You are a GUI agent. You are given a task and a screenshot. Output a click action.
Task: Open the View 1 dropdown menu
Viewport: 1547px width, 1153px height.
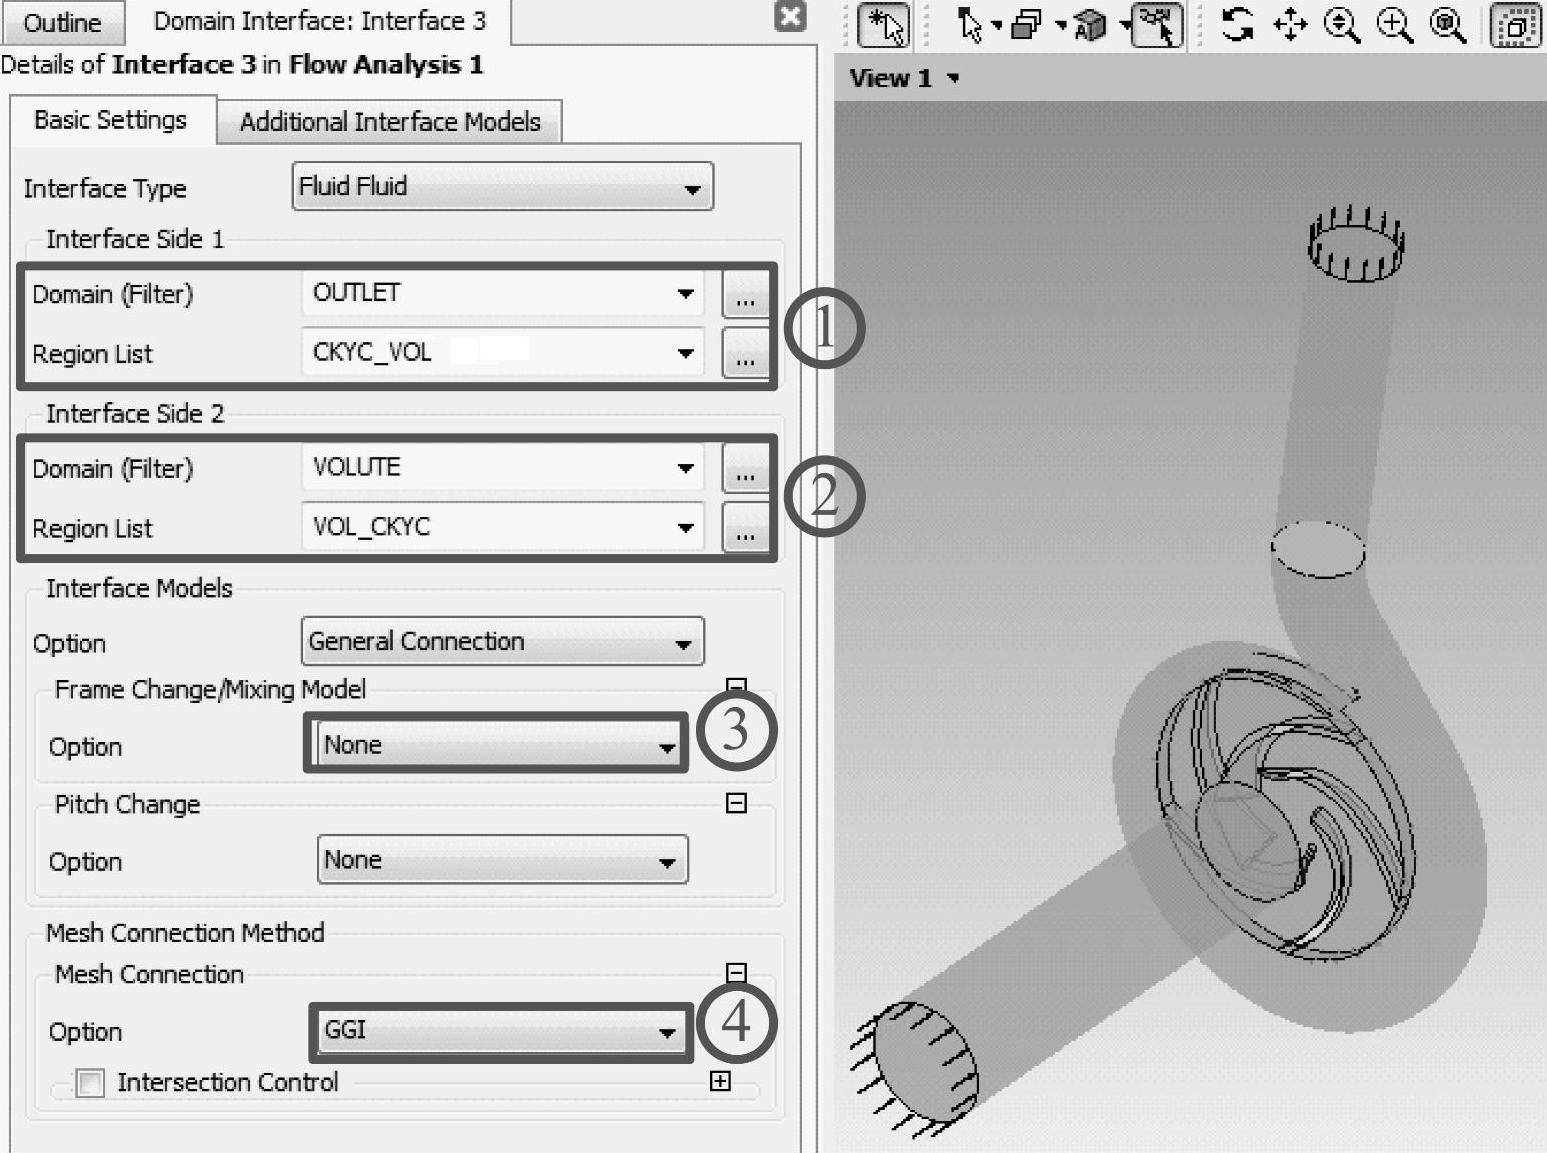pos(953,78)
